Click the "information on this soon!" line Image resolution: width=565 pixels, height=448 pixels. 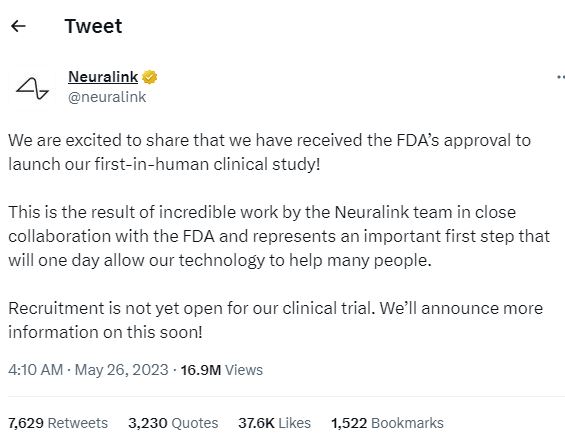coord(105,332)
